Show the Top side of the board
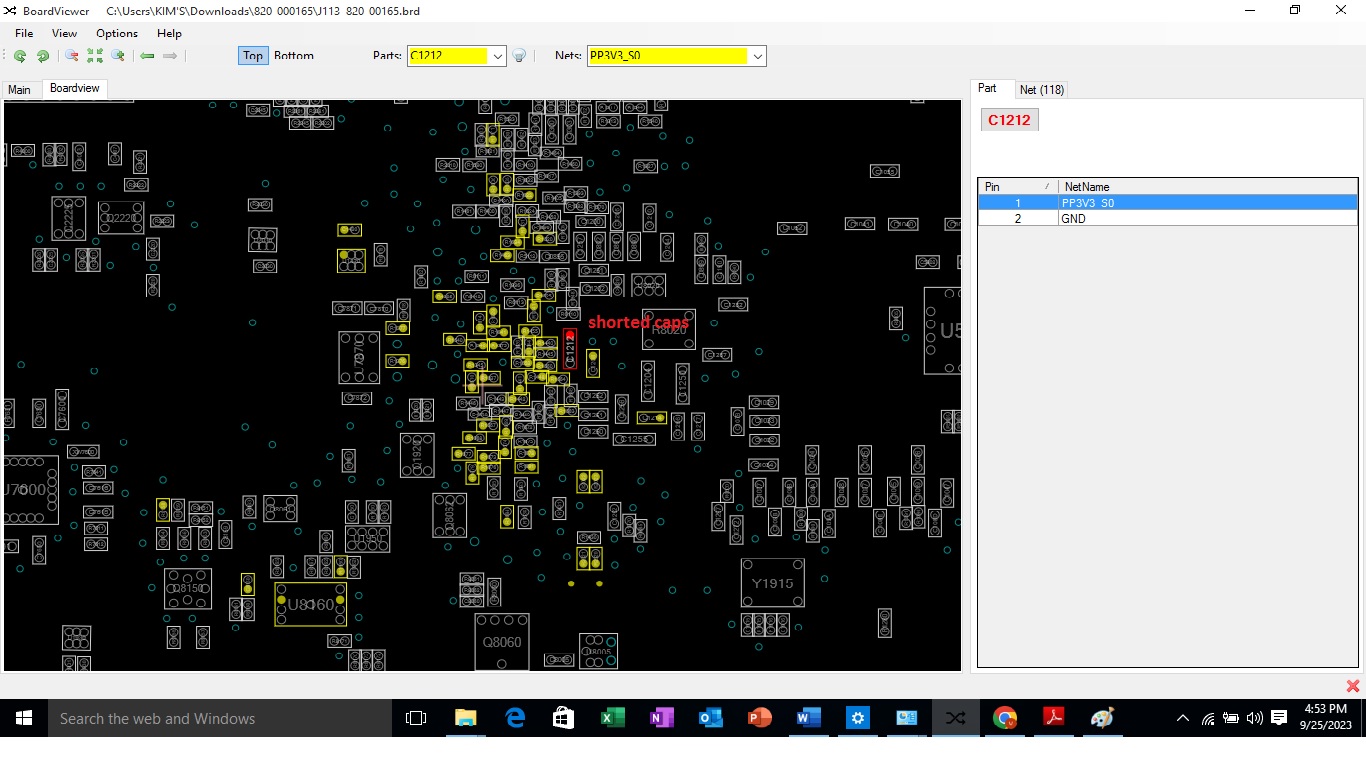 point(253,56)
